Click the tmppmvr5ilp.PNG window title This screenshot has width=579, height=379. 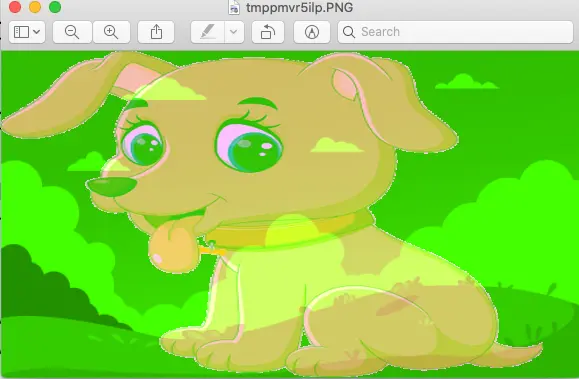tap(299, 7)
